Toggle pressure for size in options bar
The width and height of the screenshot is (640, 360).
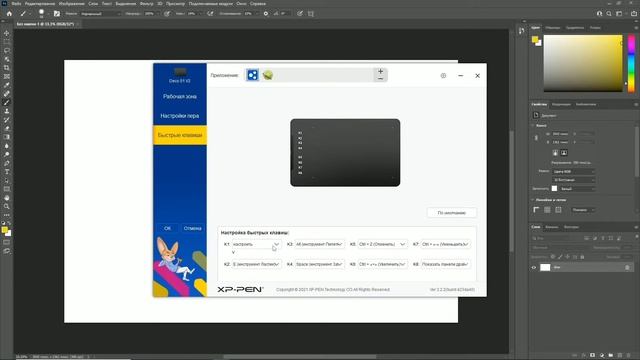300,13
